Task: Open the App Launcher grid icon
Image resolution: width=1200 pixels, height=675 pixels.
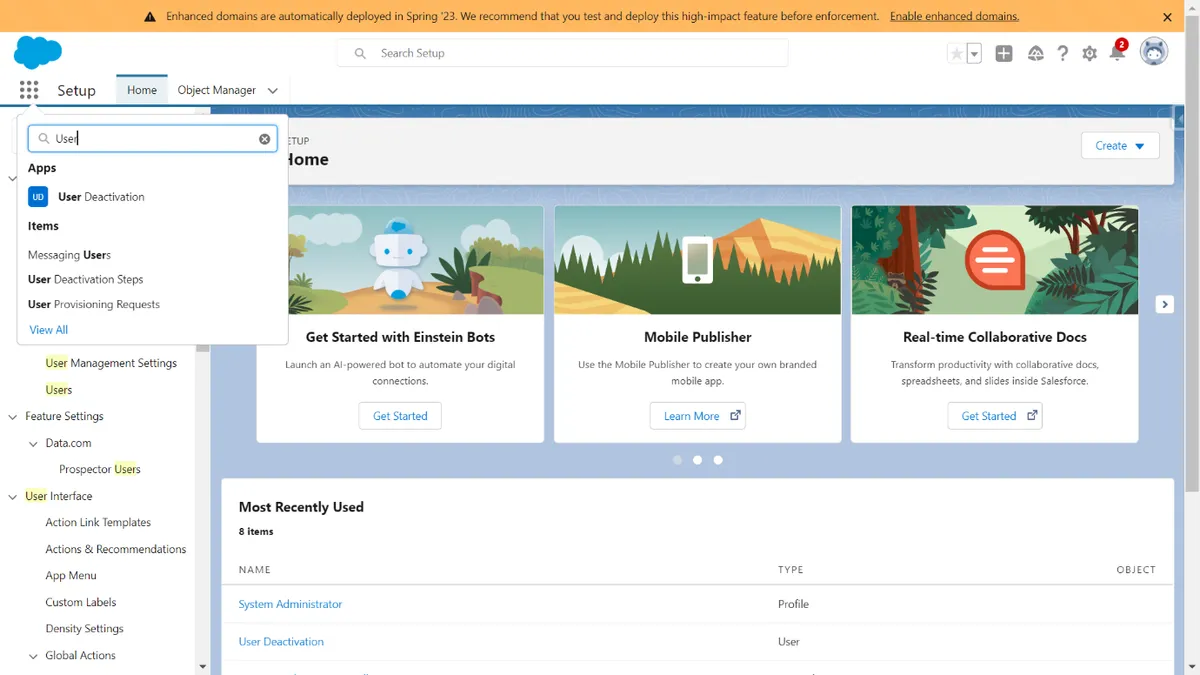Action: click(29, 90)
